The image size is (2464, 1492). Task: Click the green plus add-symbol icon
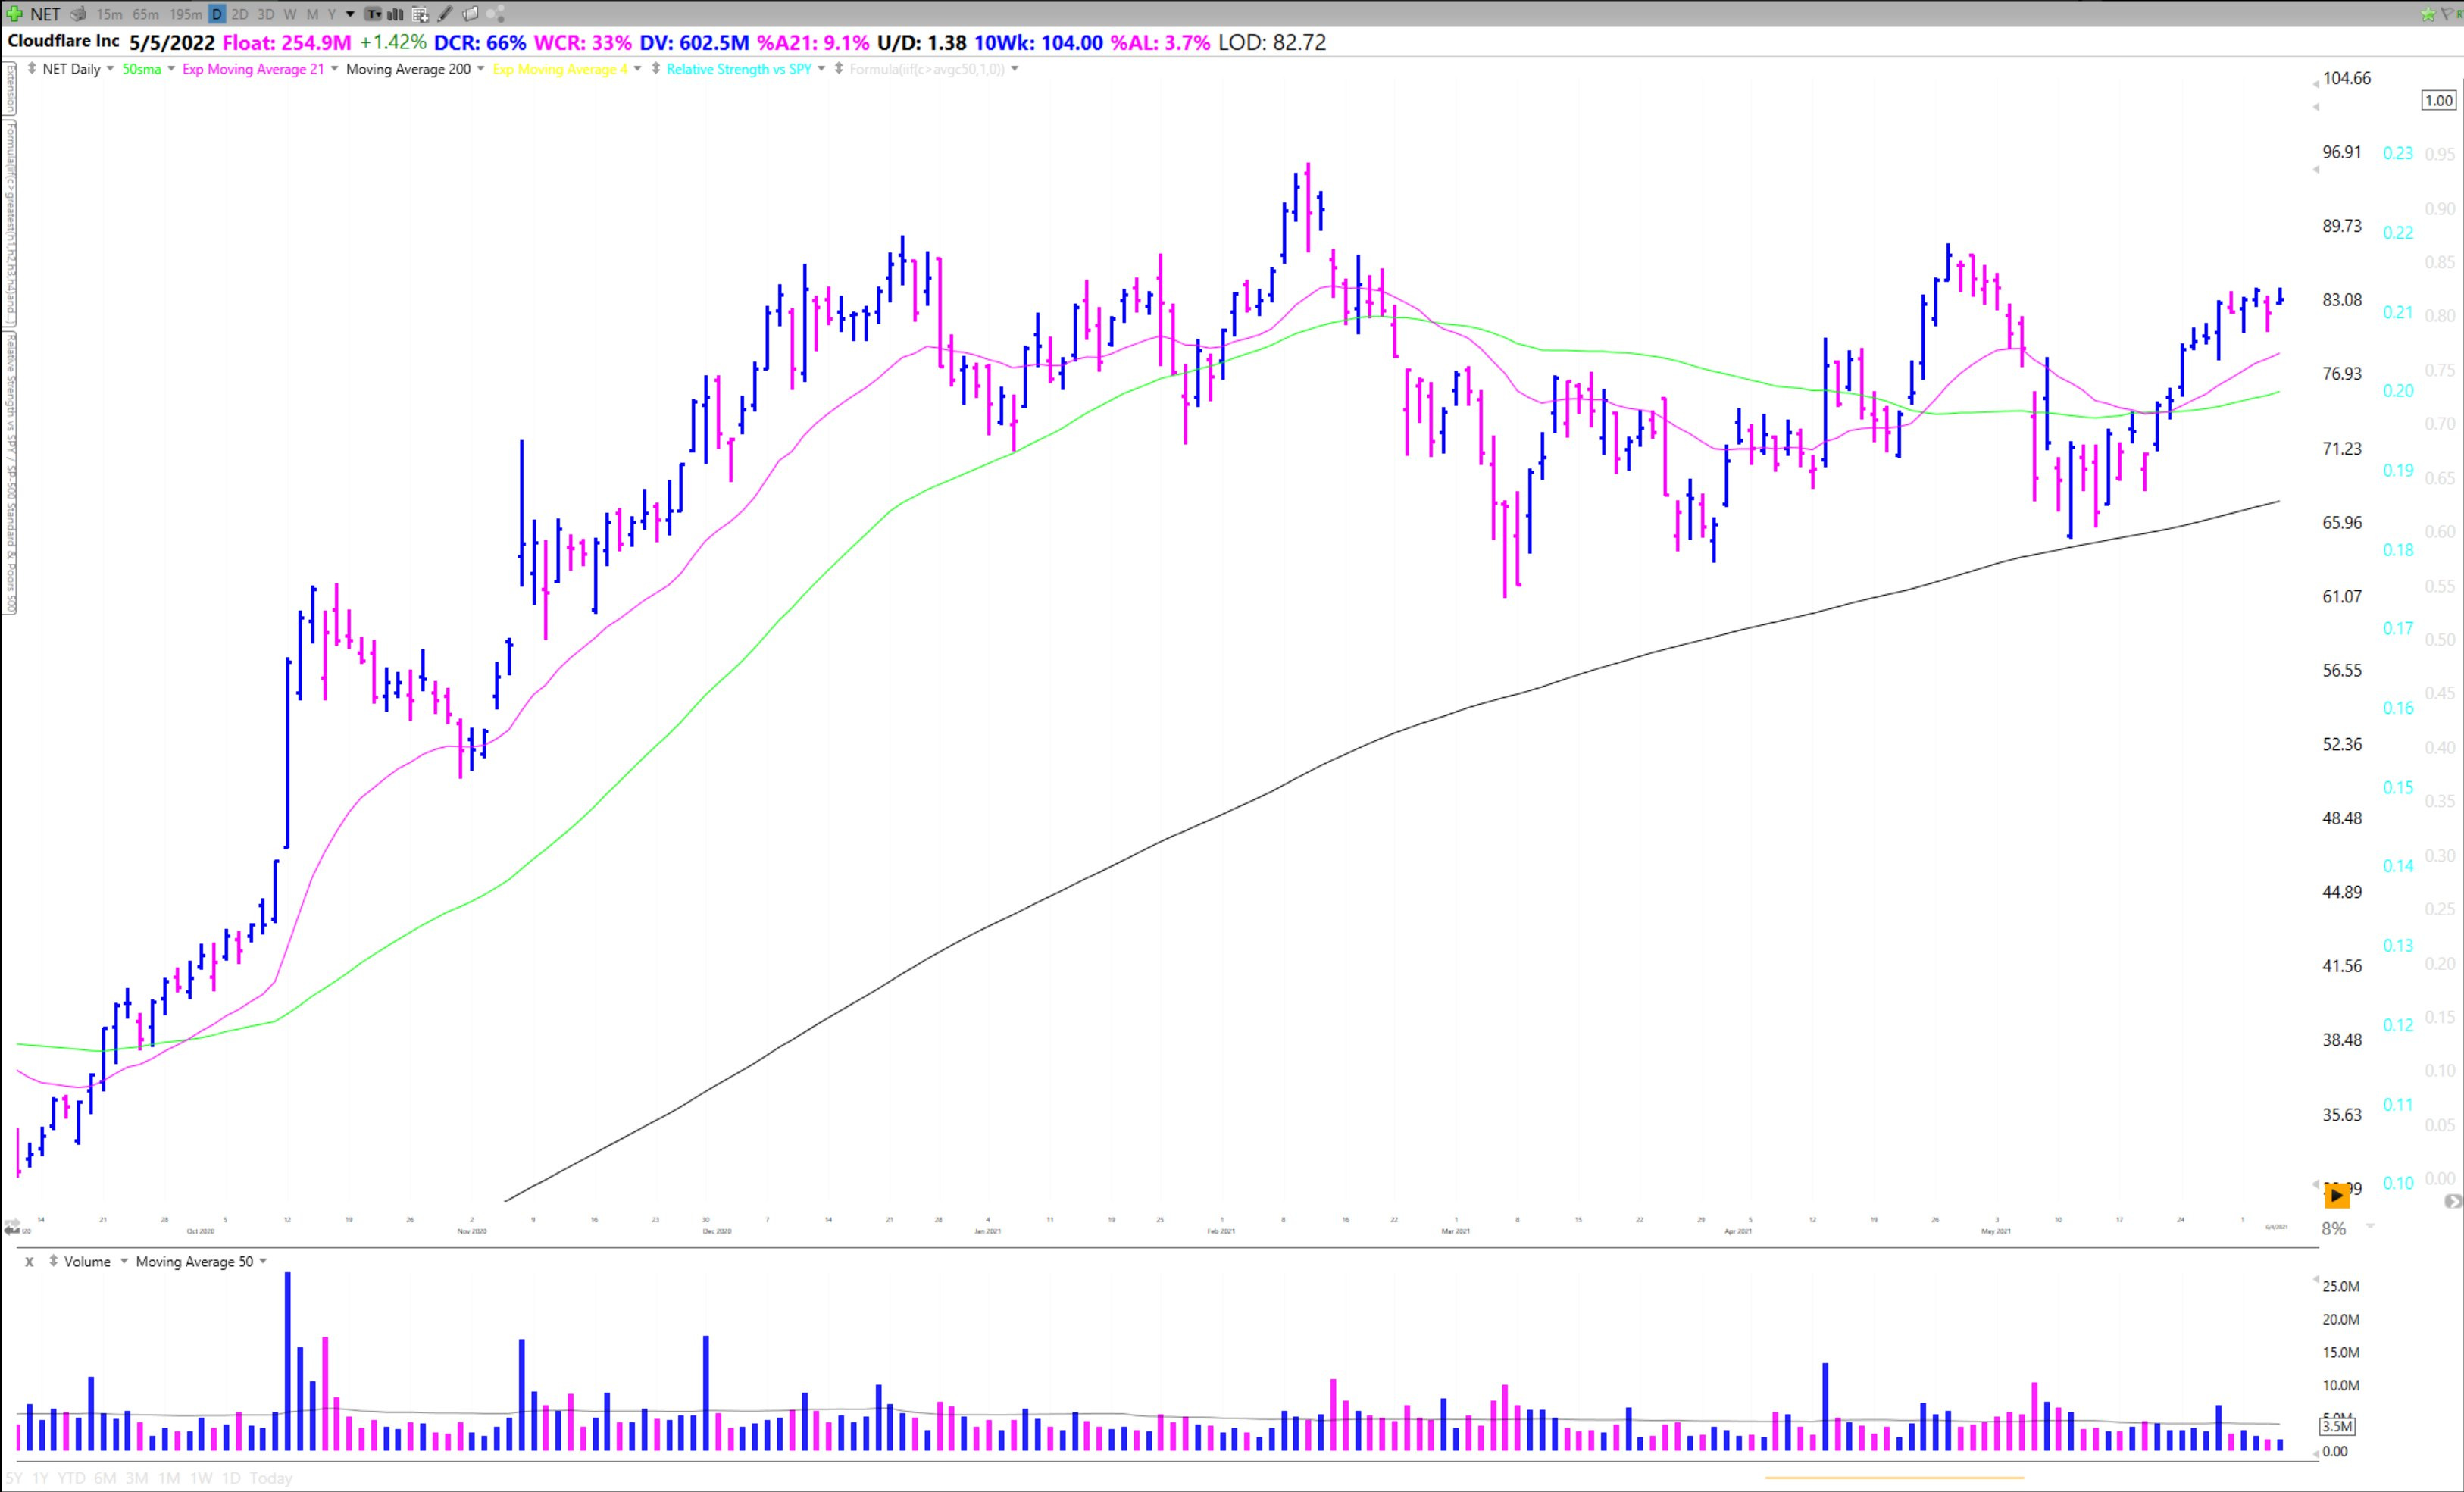click(x=14, y=14)
